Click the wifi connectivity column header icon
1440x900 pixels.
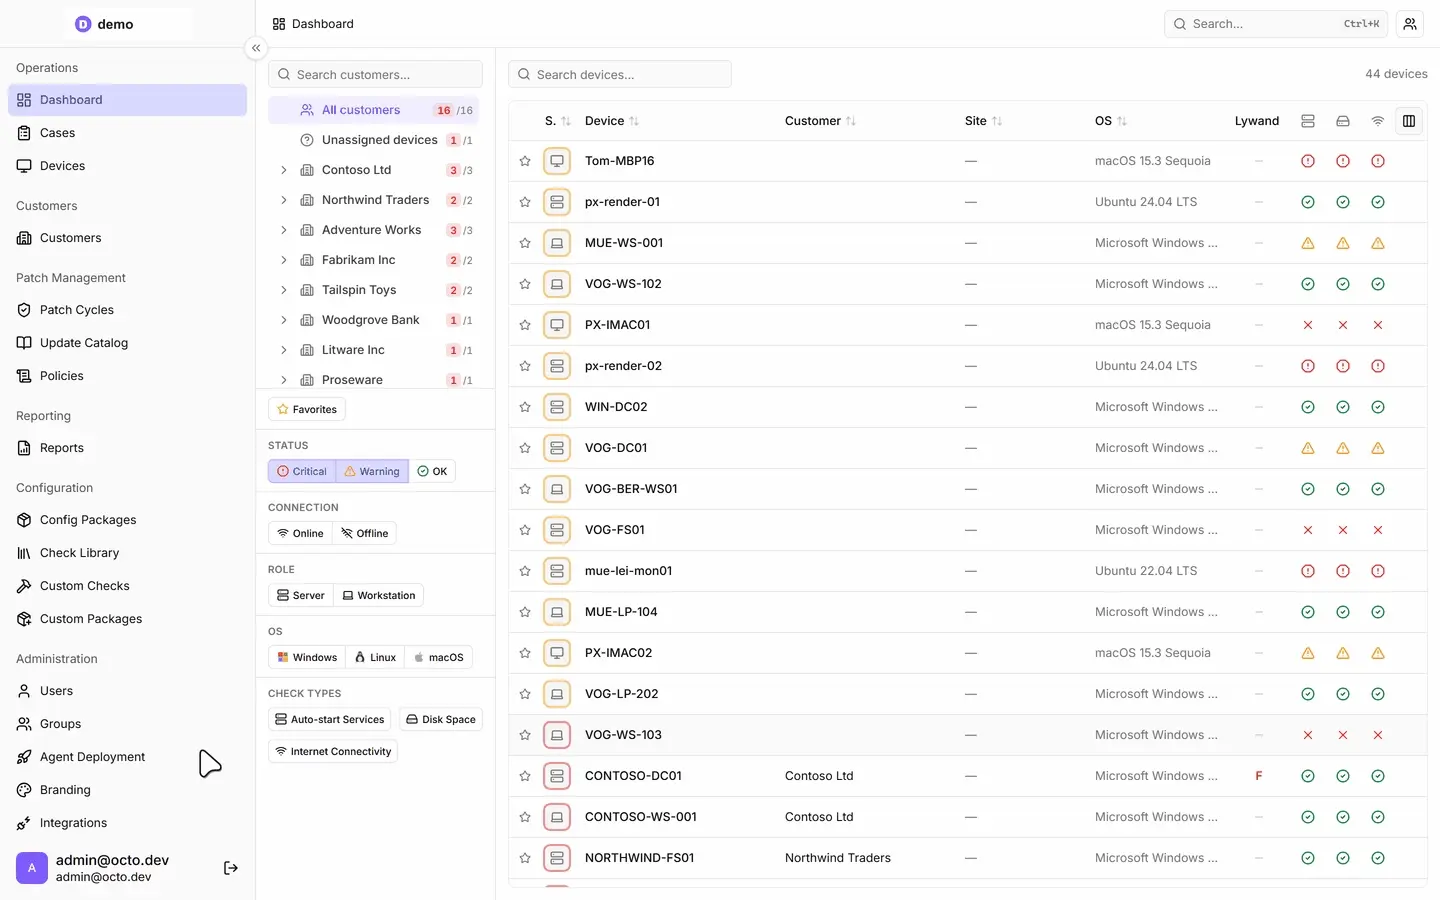coord(1378,121)
